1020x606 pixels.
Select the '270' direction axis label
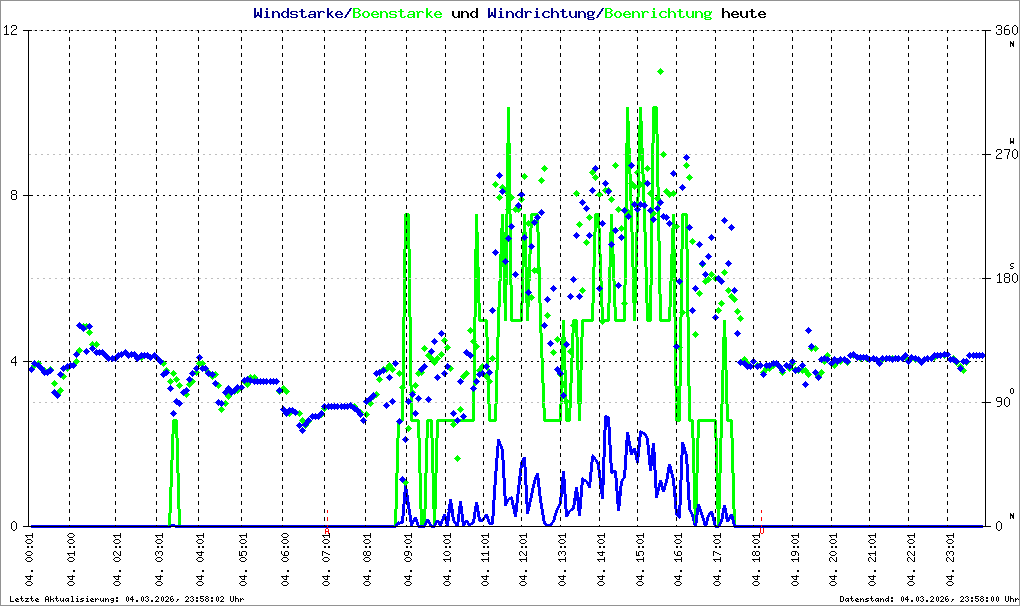1006,154
